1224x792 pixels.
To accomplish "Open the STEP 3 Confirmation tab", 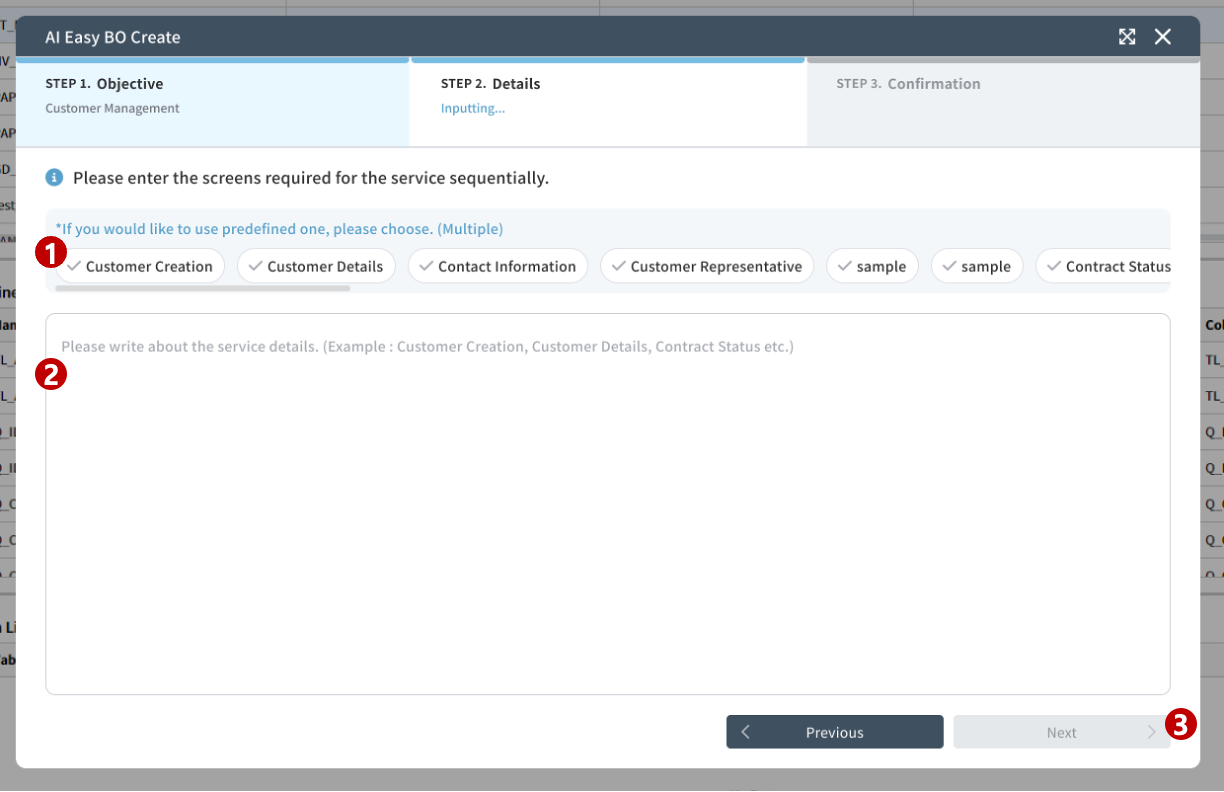I will [x=1003, y=101].
